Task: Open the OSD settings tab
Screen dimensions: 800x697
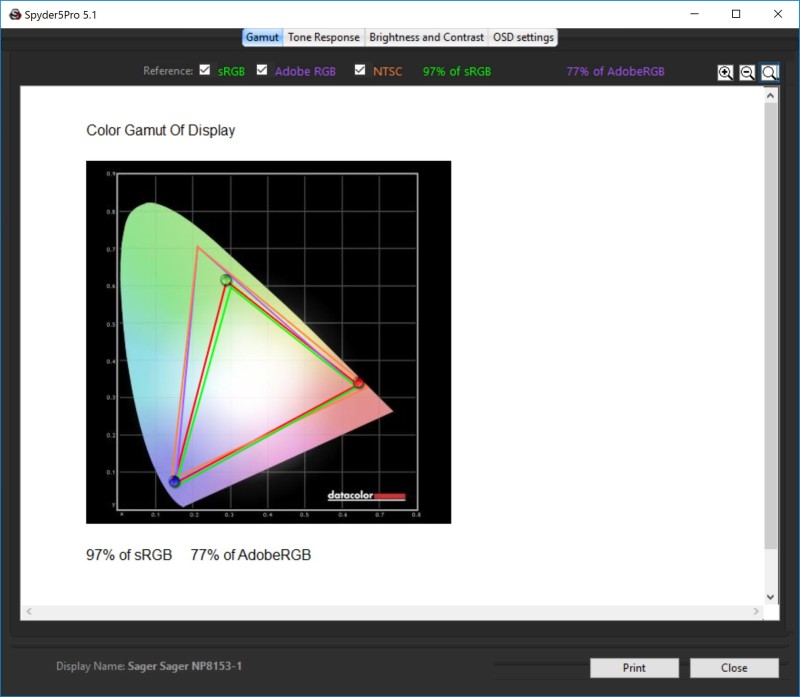Action: 523,37
